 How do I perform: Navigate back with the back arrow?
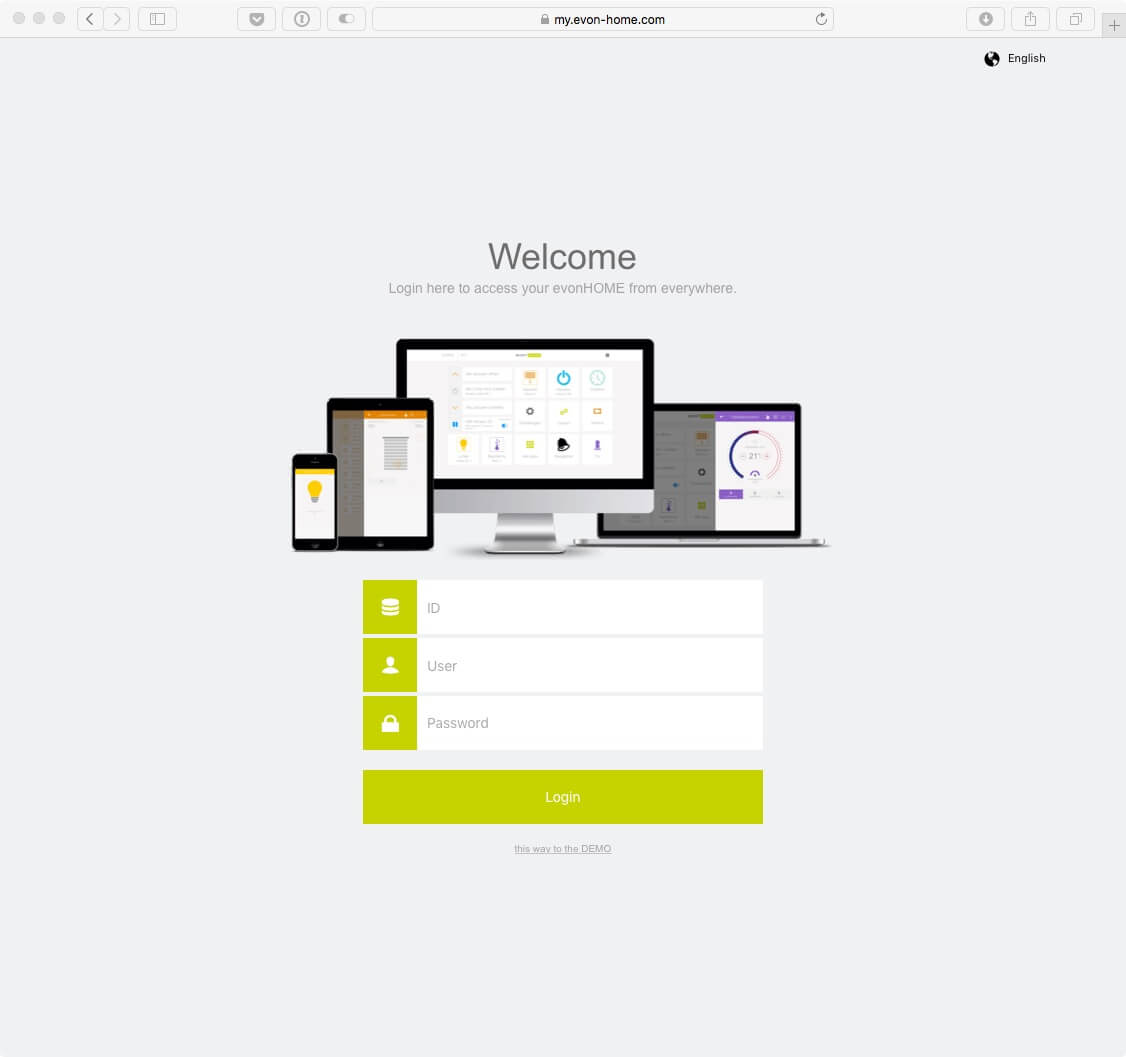pyautogui.click(x=89, y=18)
